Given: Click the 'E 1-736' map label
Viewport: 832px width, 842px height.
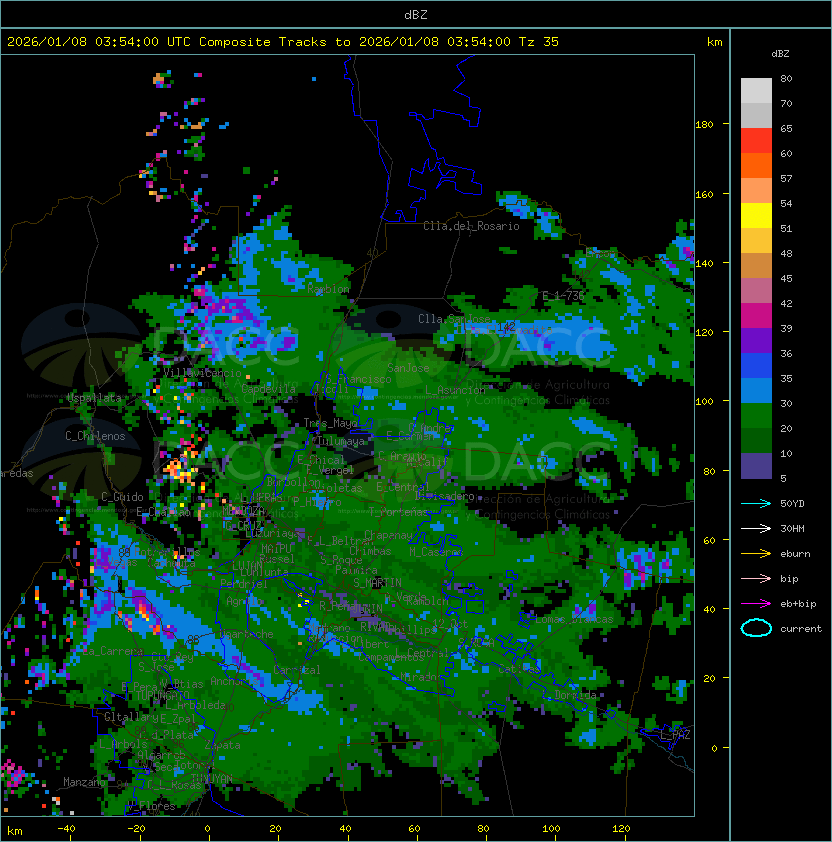Looking at the screenshot, I should pyautogui.click(x=563, y=295).
